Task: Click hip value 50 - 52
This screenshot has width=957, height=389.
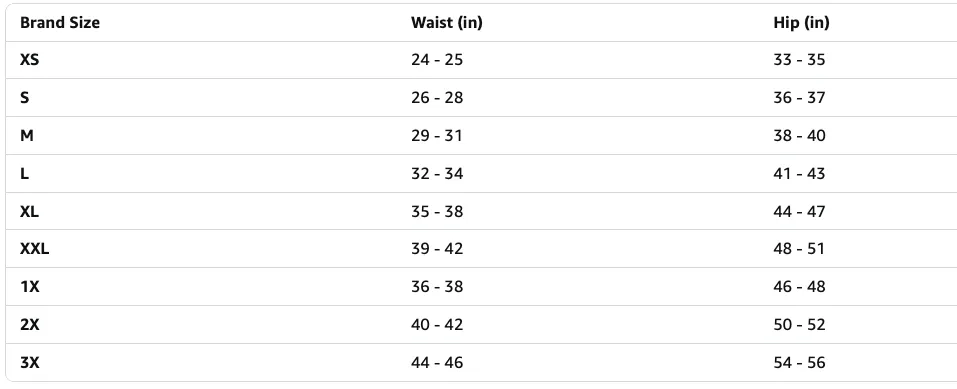Action: 800,324
